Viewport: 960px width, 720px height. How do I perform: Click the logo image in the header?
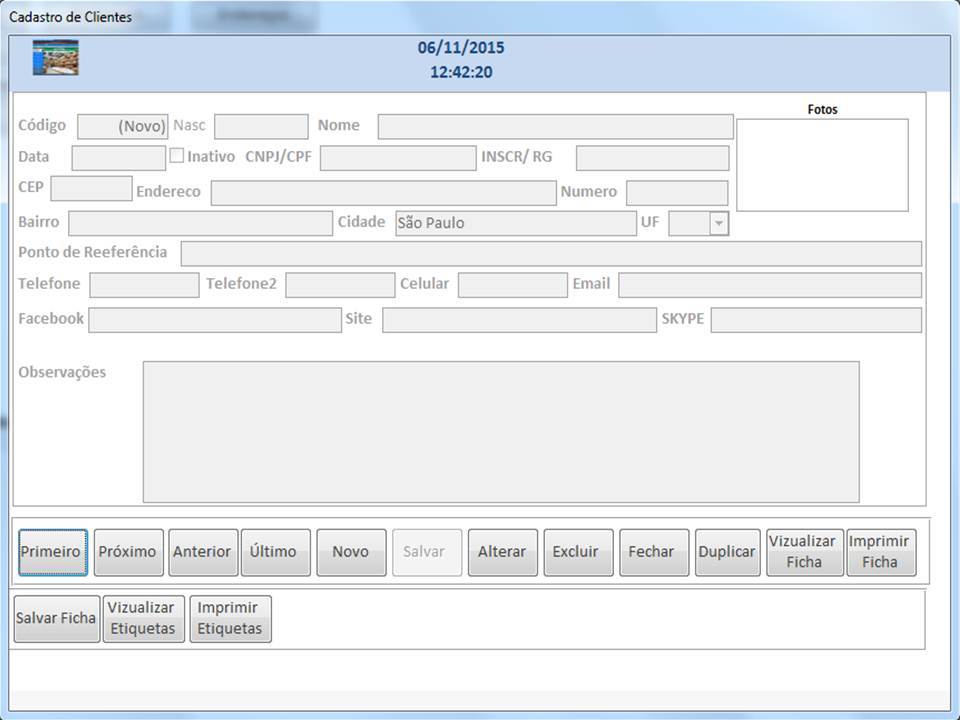coord(55,58)
